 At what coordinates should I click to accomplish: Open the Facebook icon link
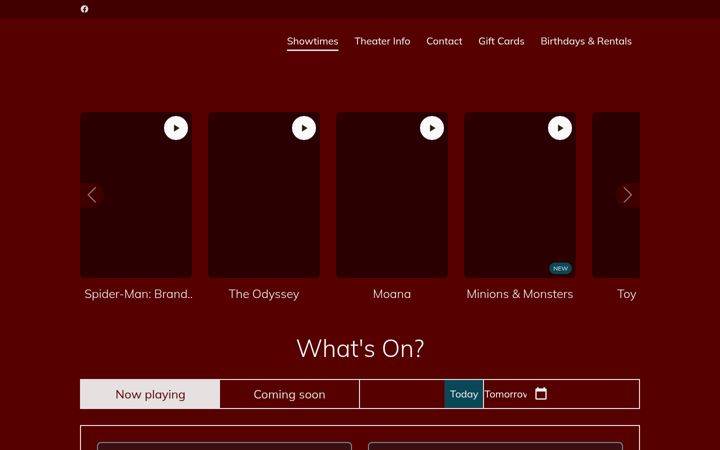pyautogui.click(x=84, y=9)
